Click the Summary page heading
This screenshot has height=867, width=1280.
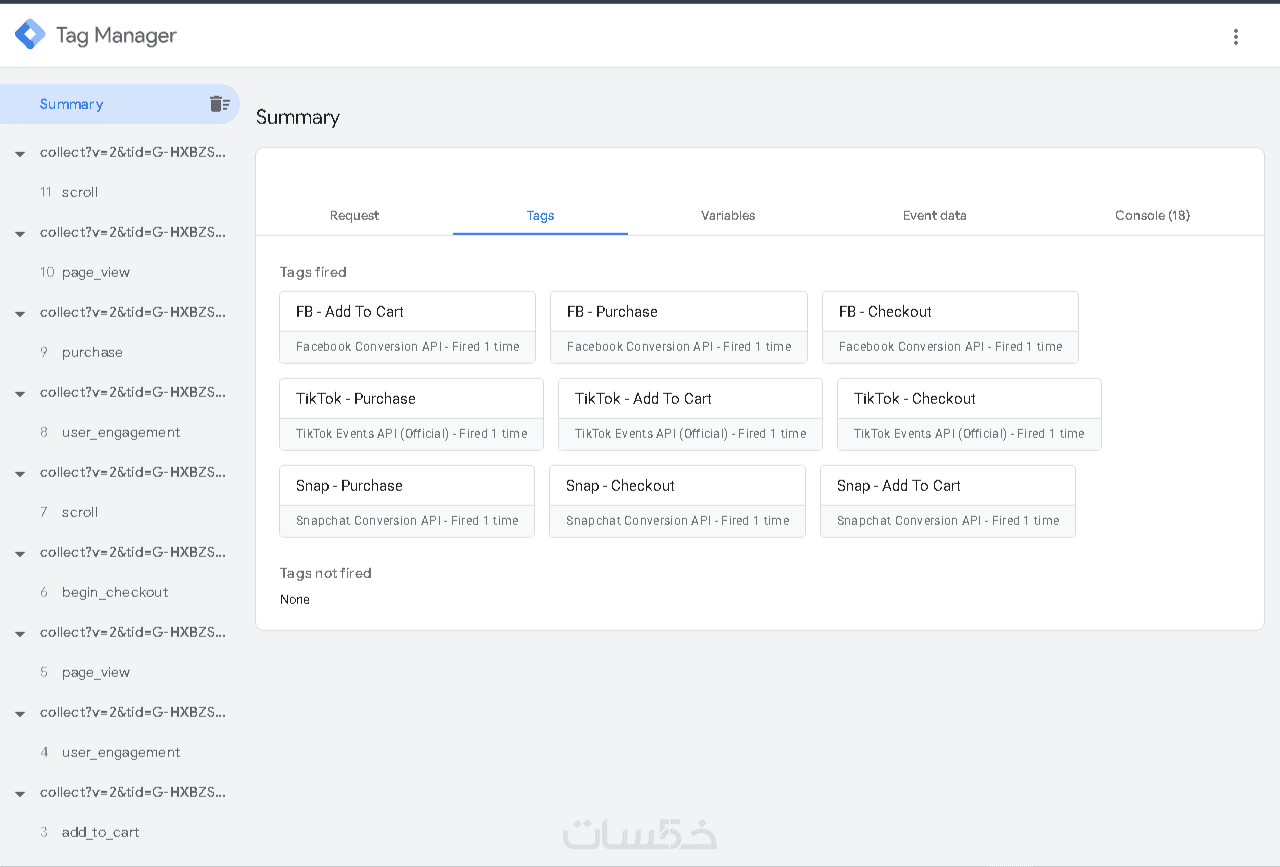click(298, 117)
